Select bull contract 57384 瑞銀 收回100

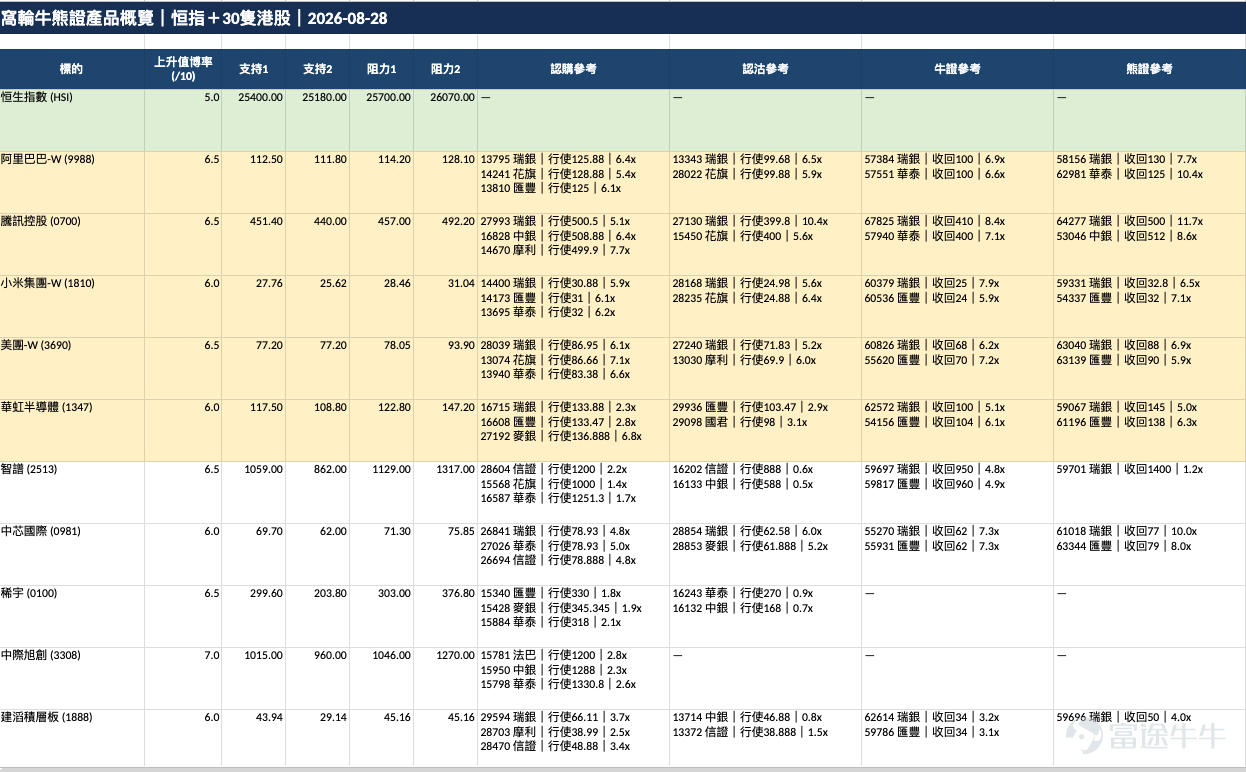click(934, 159)
